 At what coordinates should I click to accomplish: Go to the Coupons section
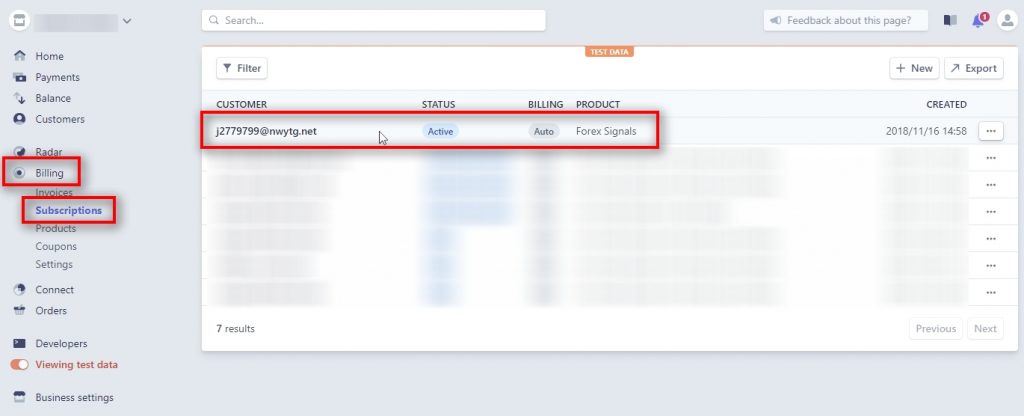point(55,246)
